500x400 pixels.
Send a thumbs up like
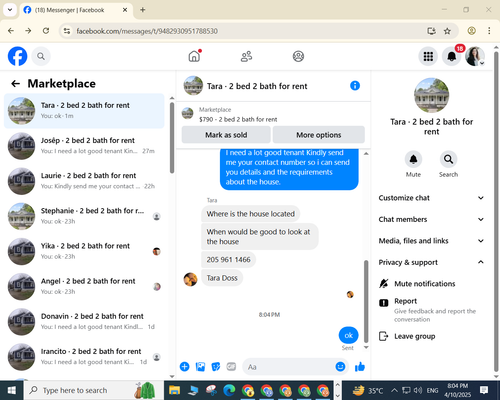pyautogui.click(x=360, y=367)
